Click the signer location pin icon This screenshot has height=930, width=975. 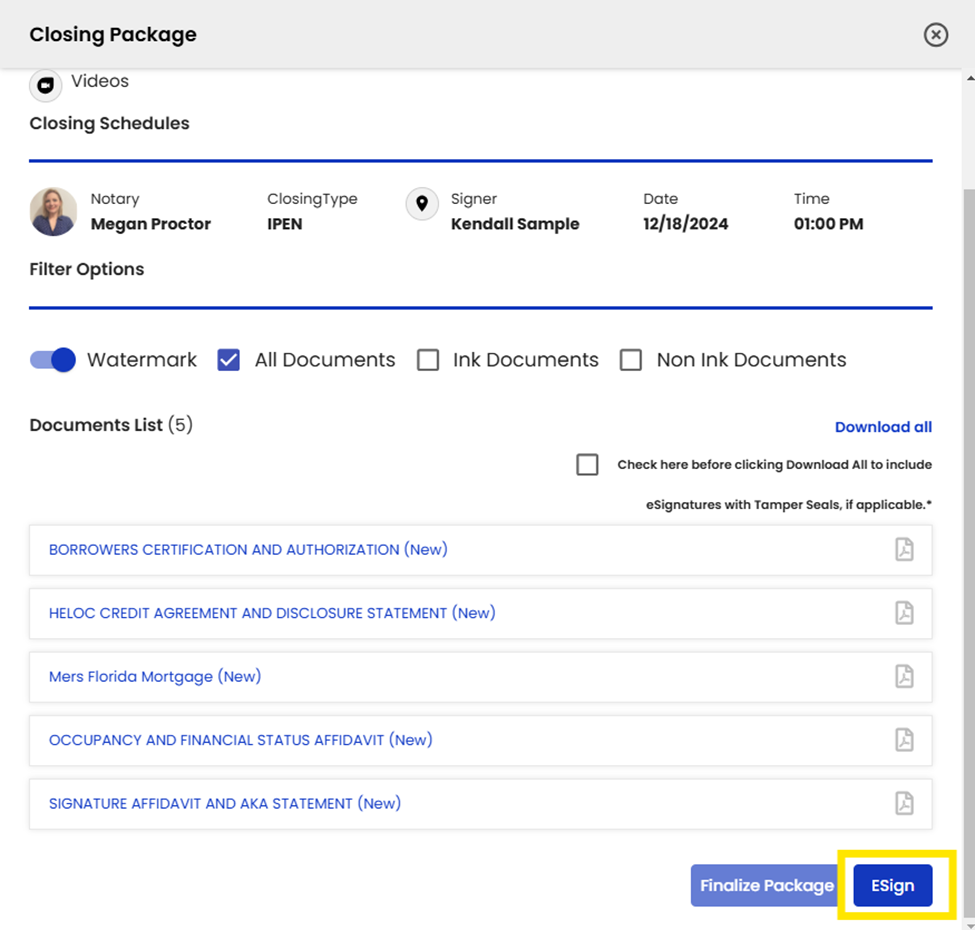click(422, 203)
